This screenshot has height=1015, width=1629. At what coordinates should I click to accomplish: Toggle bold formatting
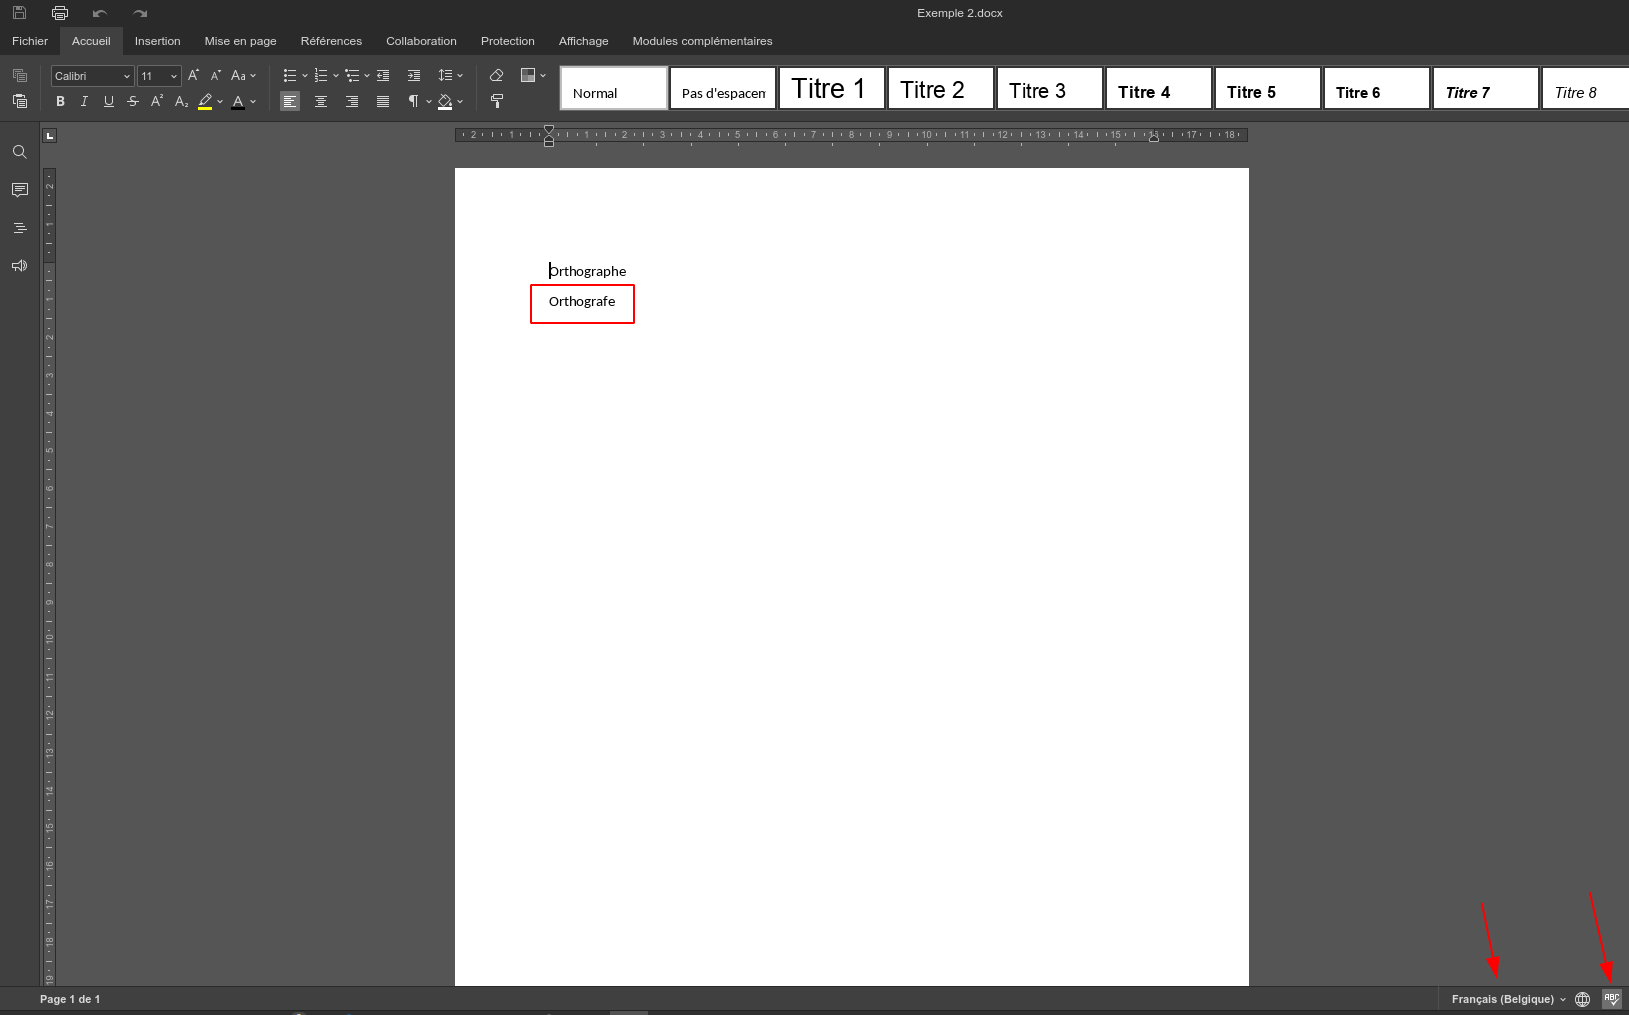(60, 101)
